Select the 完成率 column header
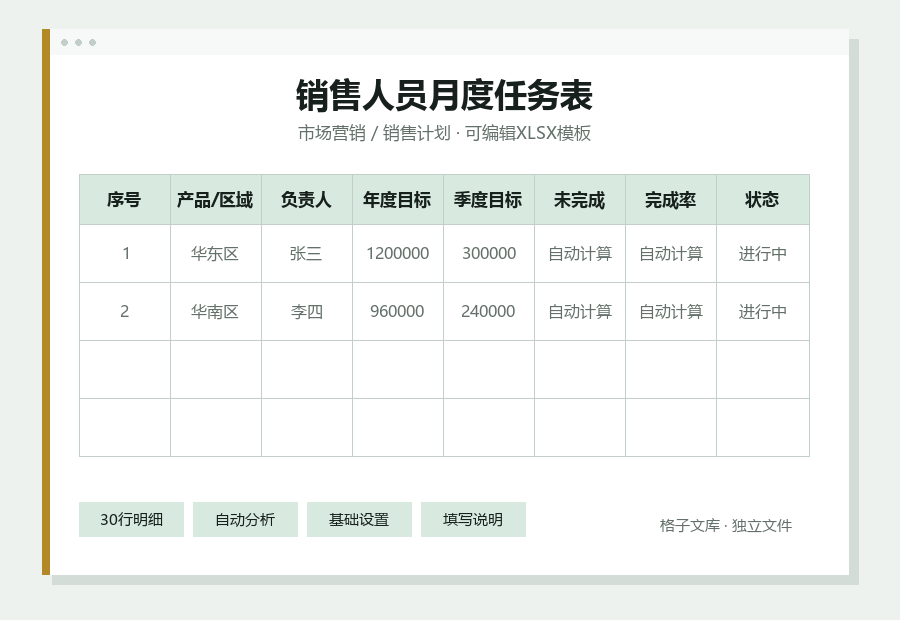Image resolution: width=900 pixels, height=620 pixels. coord(670,200)
